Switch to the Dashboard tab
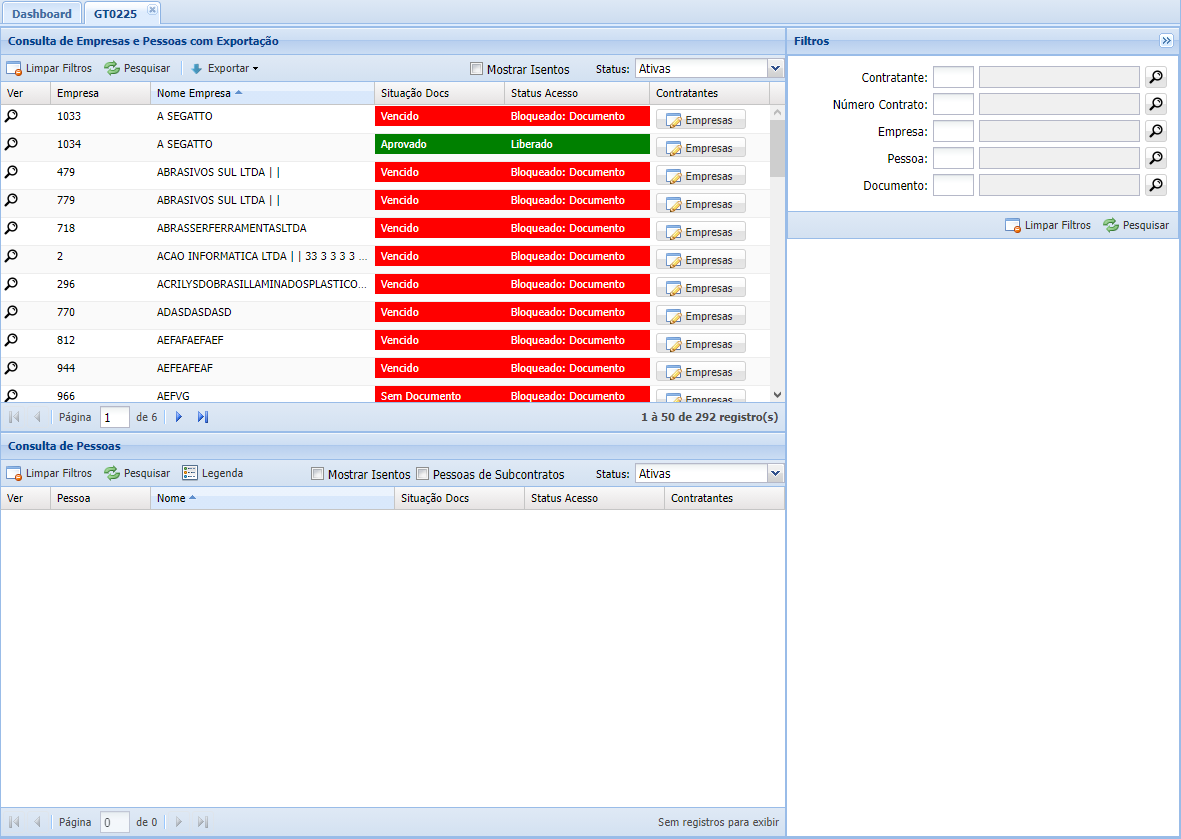The height and width of the screenshot is (839, 1181). point(41,14)
